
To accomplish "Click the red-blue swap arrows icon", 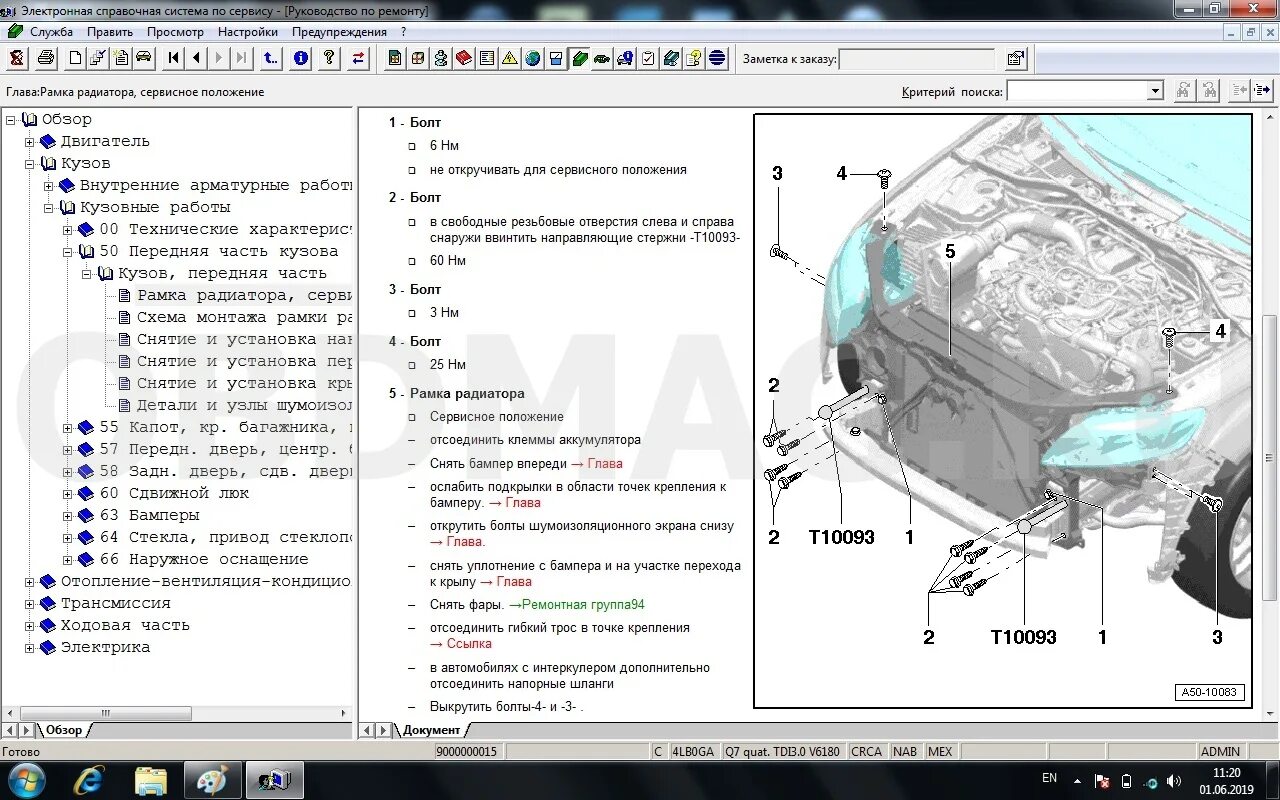I will 358,58.
